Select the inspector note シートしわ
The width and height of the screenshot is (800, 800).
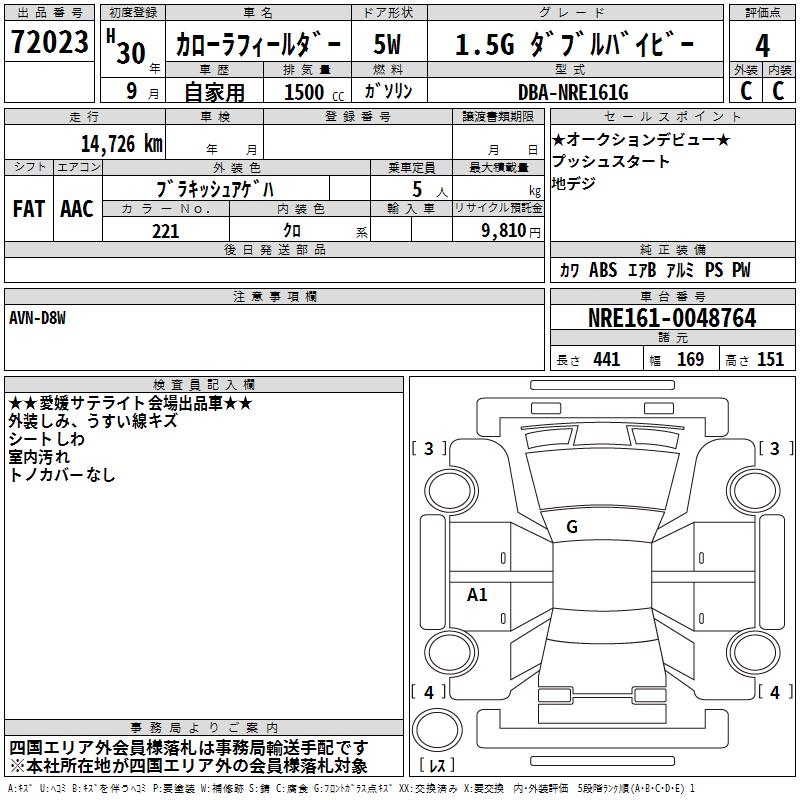click(x=46, y=439)
